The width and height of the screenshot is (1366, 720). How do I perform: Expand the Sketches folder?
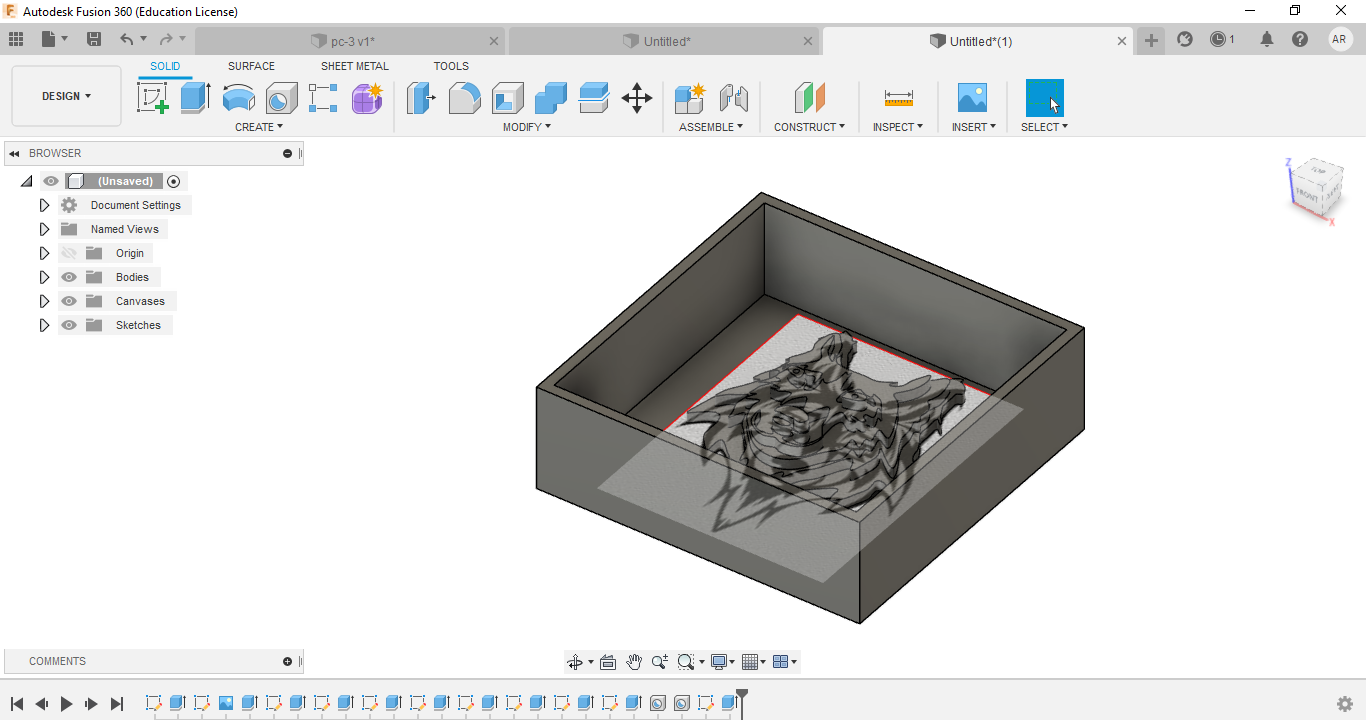coord(44,325)
